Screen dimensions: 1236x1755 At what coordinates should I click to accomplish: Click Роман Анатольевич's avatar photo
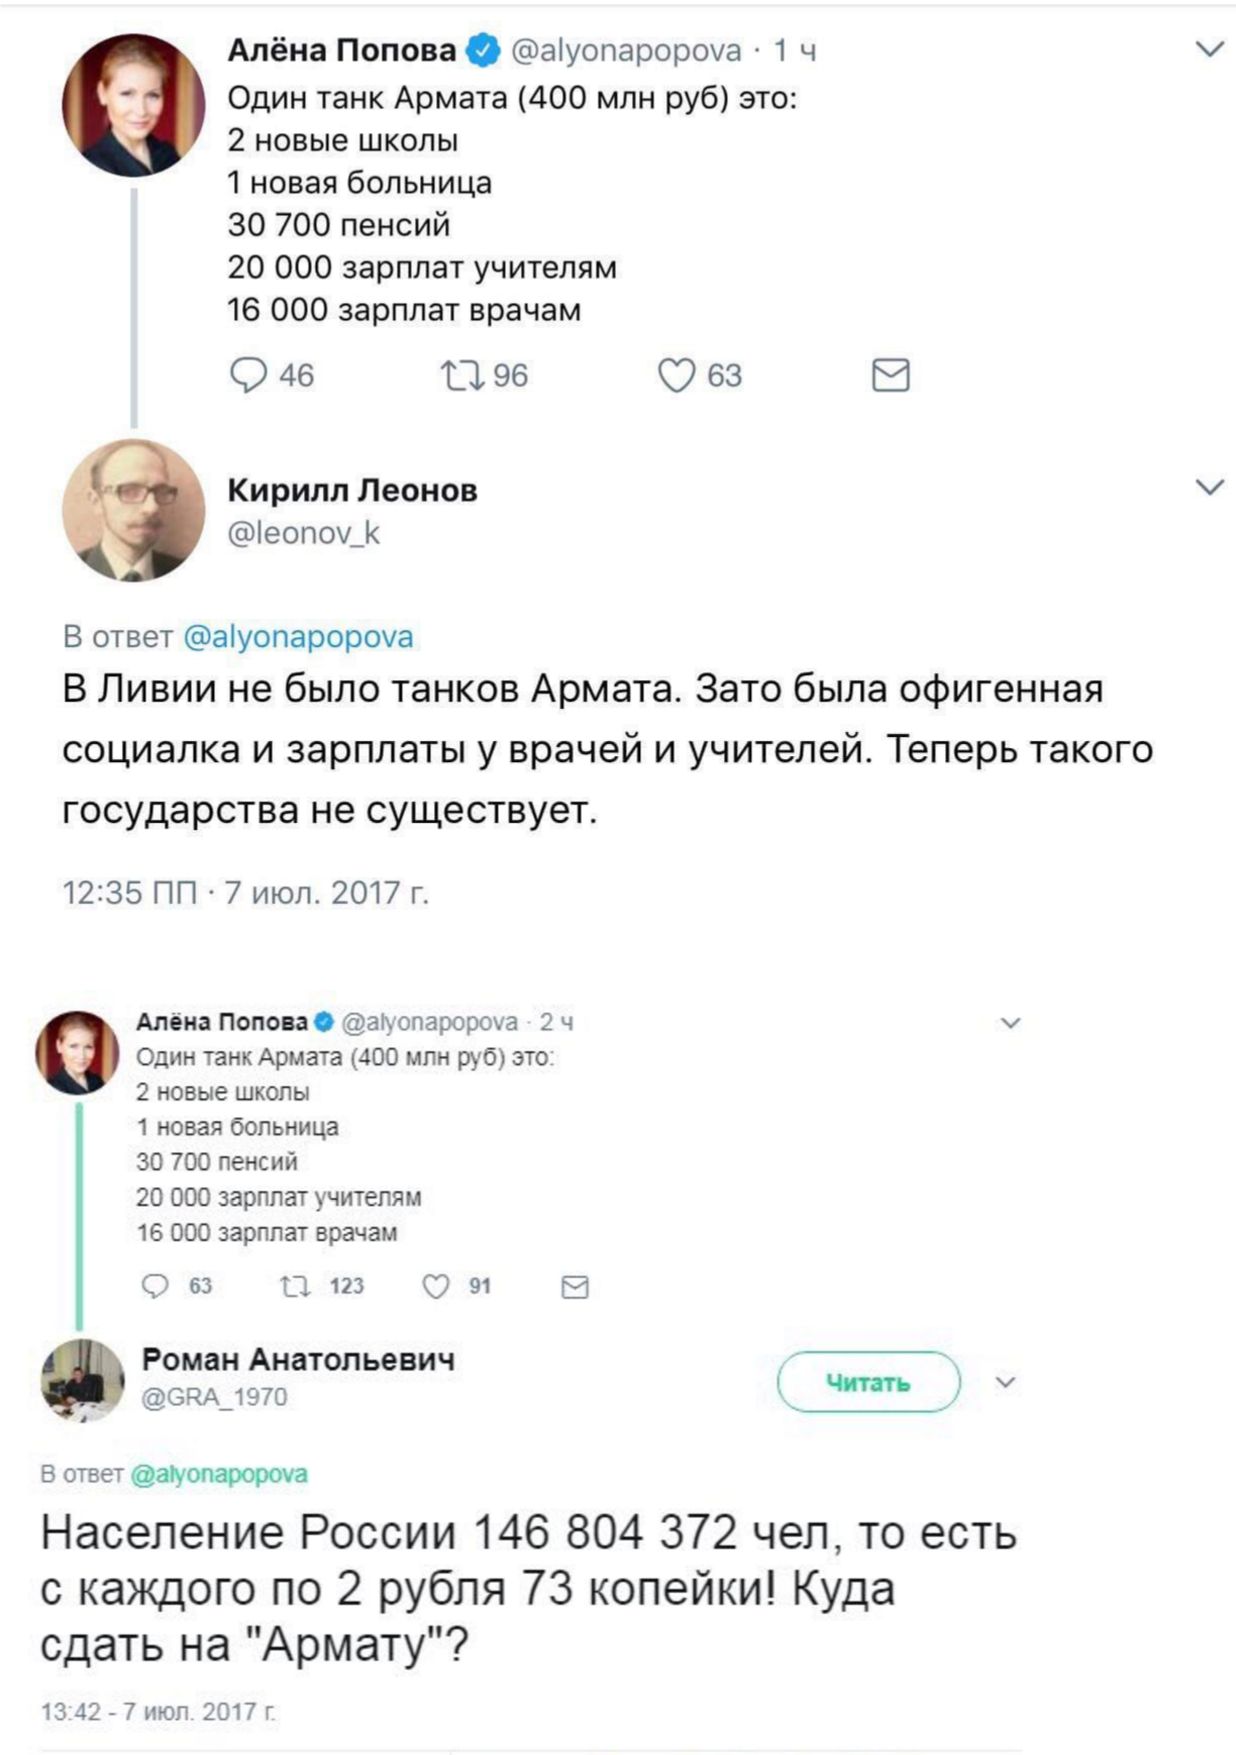click(x=82, y=1380)
